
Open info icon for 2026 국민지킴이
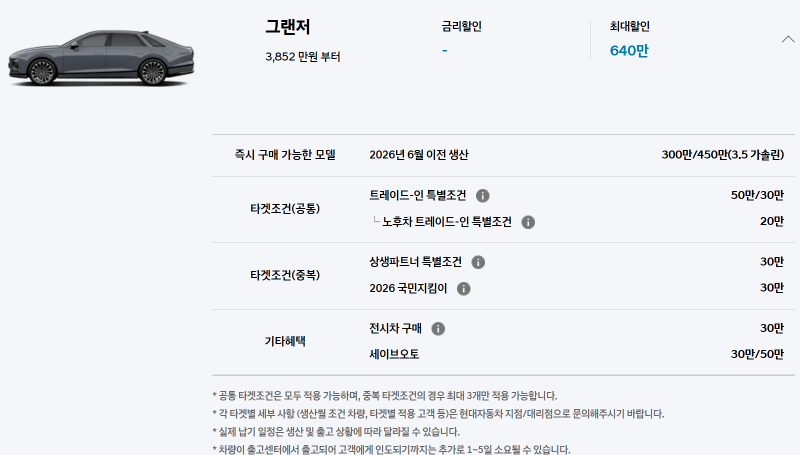tap(463, 289)
